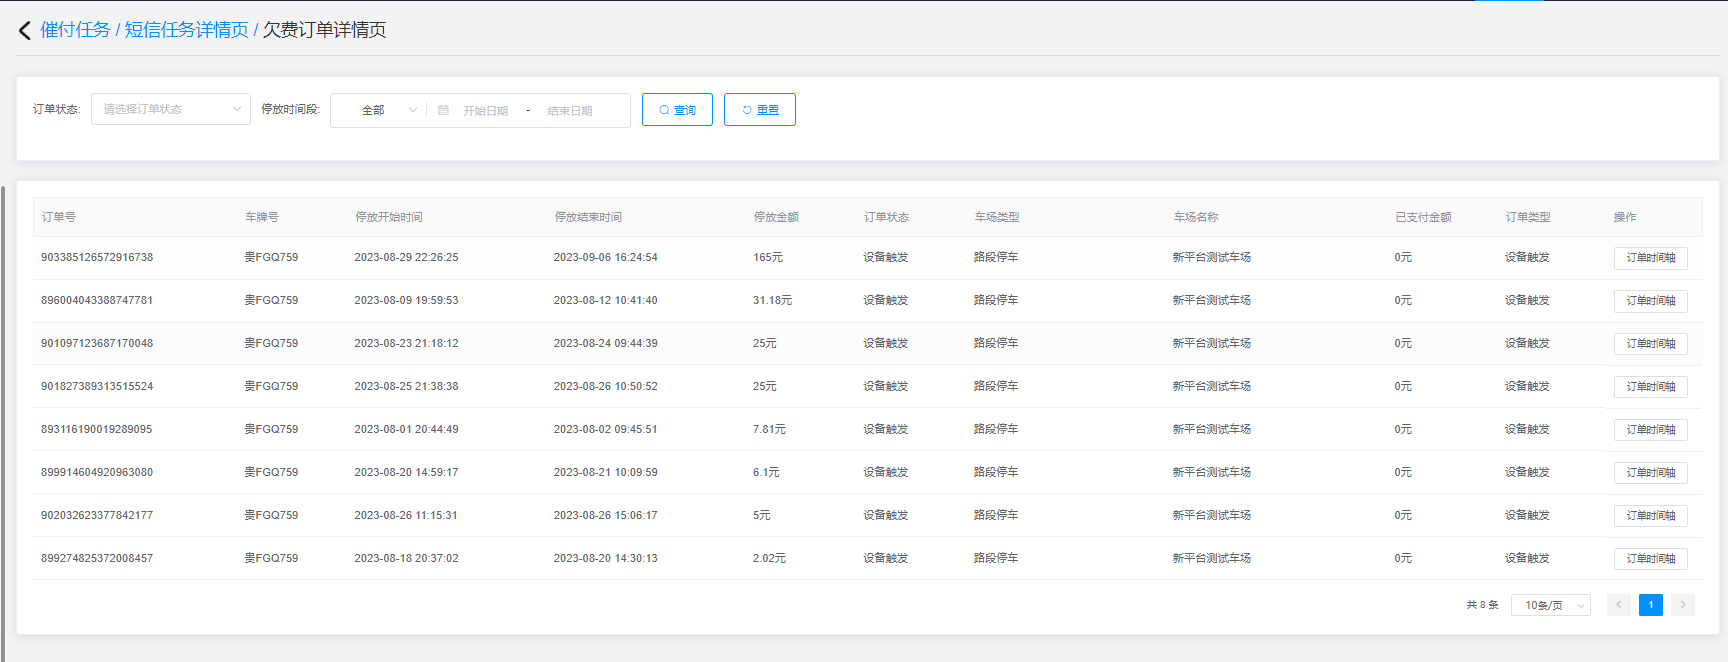The image size is (1728, 662).
Task: Expand the 全部 time period type dropdown
Action: pos(379,110)
